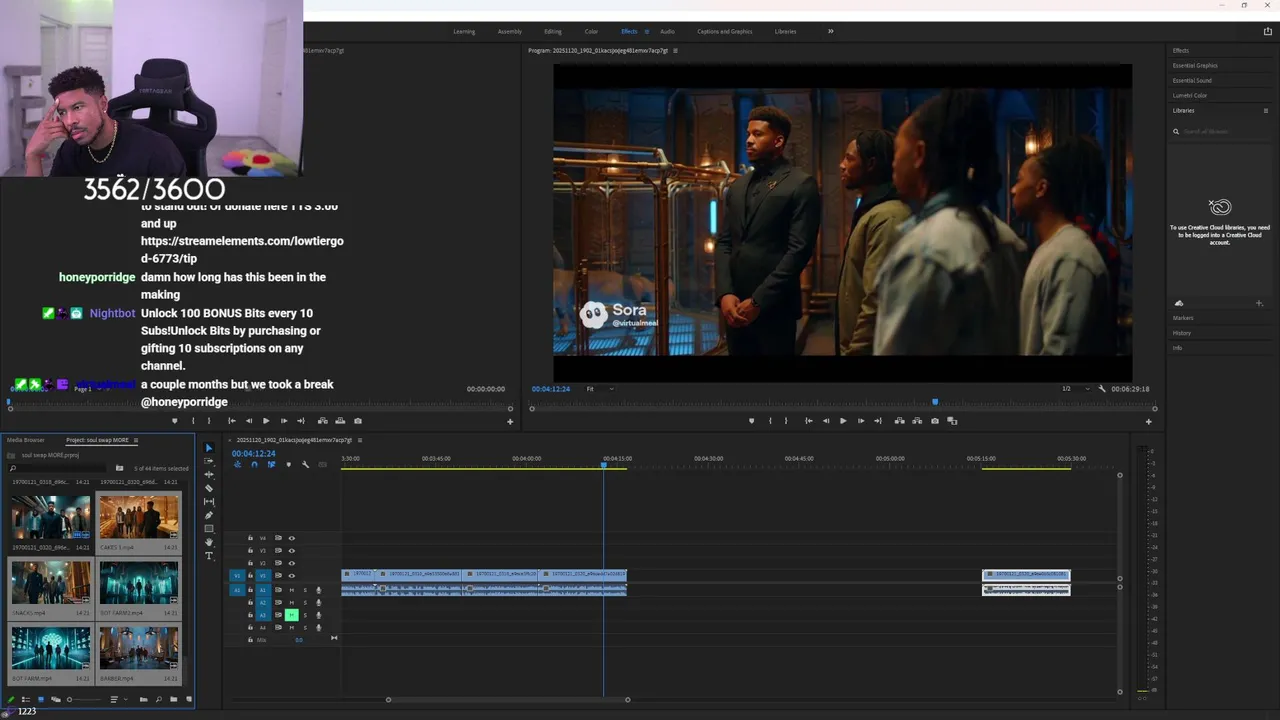
Task: Open the Captions and Graphics workspace
Action: coord(725,31)
